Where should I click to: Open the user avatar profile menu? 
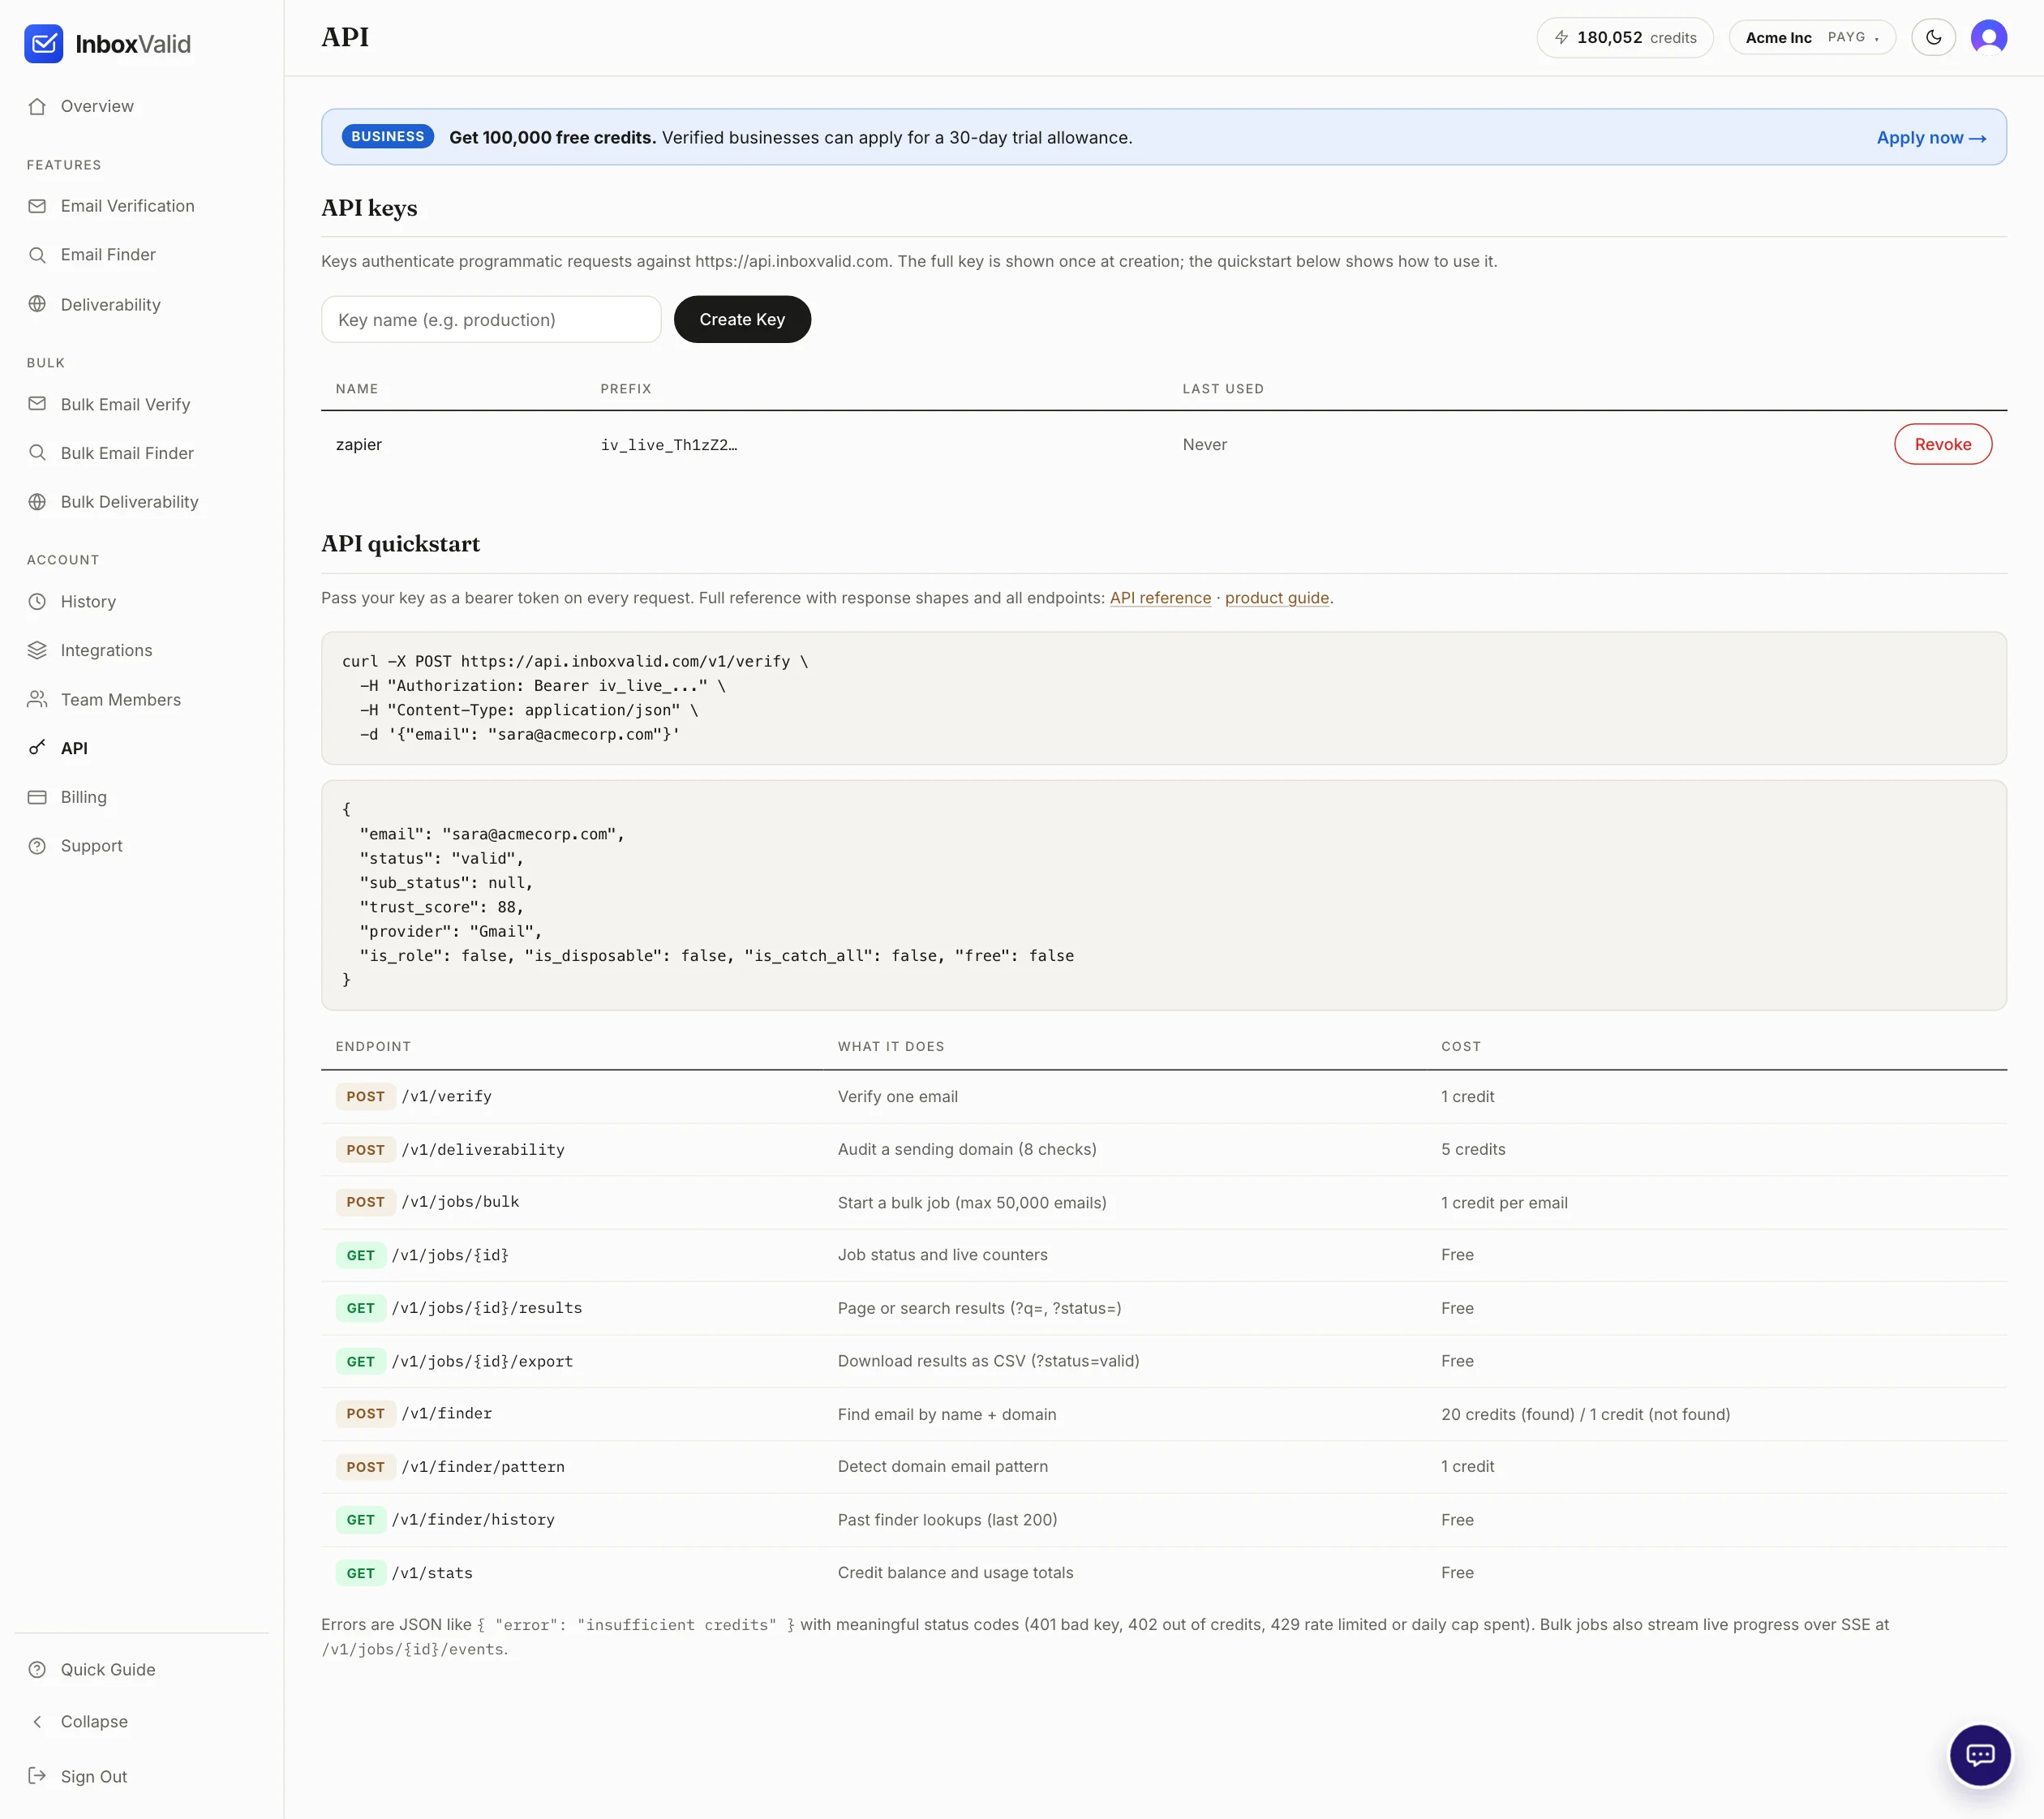1989,38
